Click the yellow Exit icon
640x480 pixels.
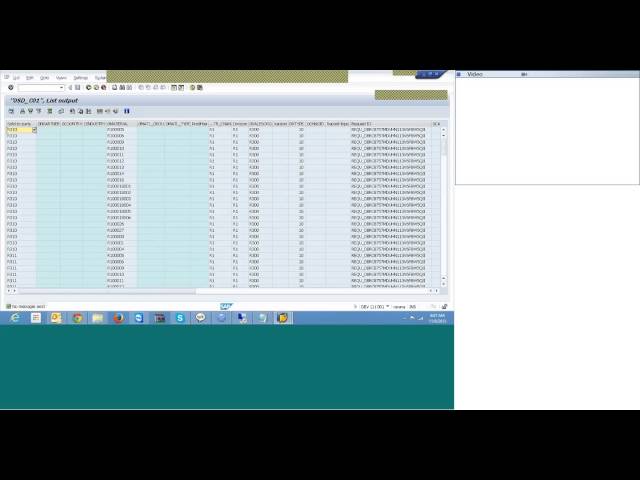tap(96, 87)
